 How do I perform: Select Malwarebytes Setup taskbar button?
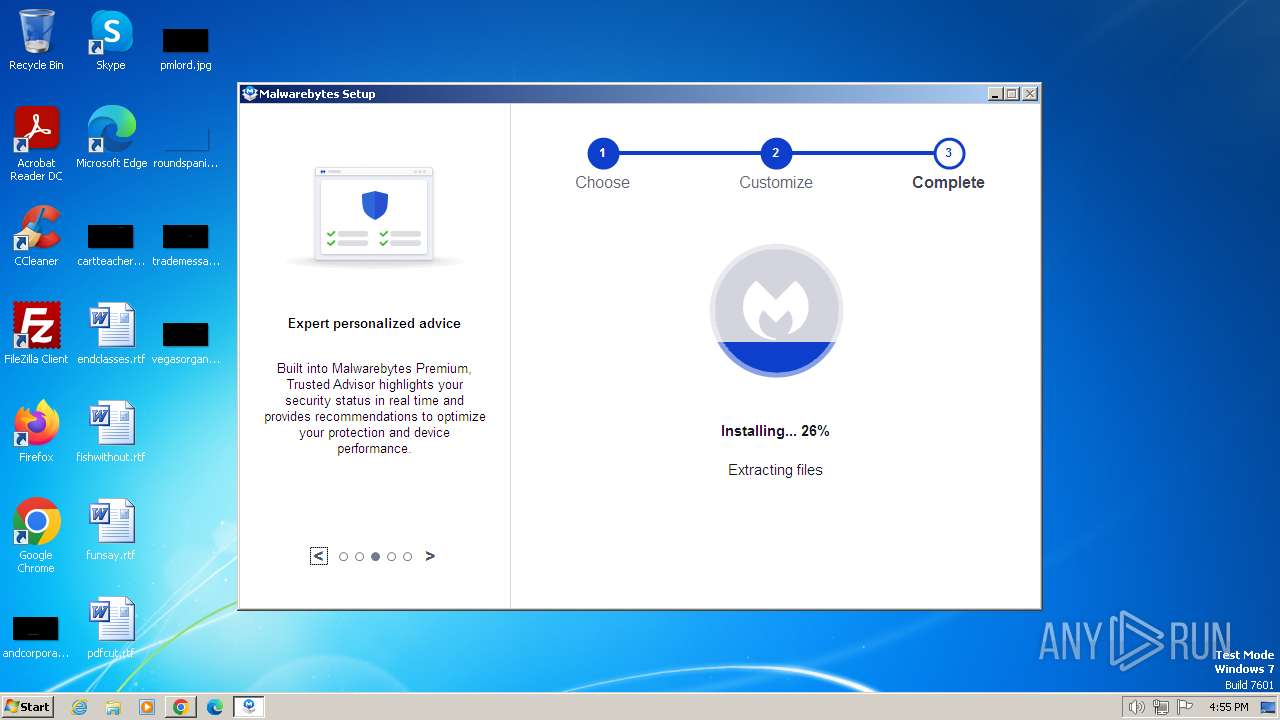[249, 707]
